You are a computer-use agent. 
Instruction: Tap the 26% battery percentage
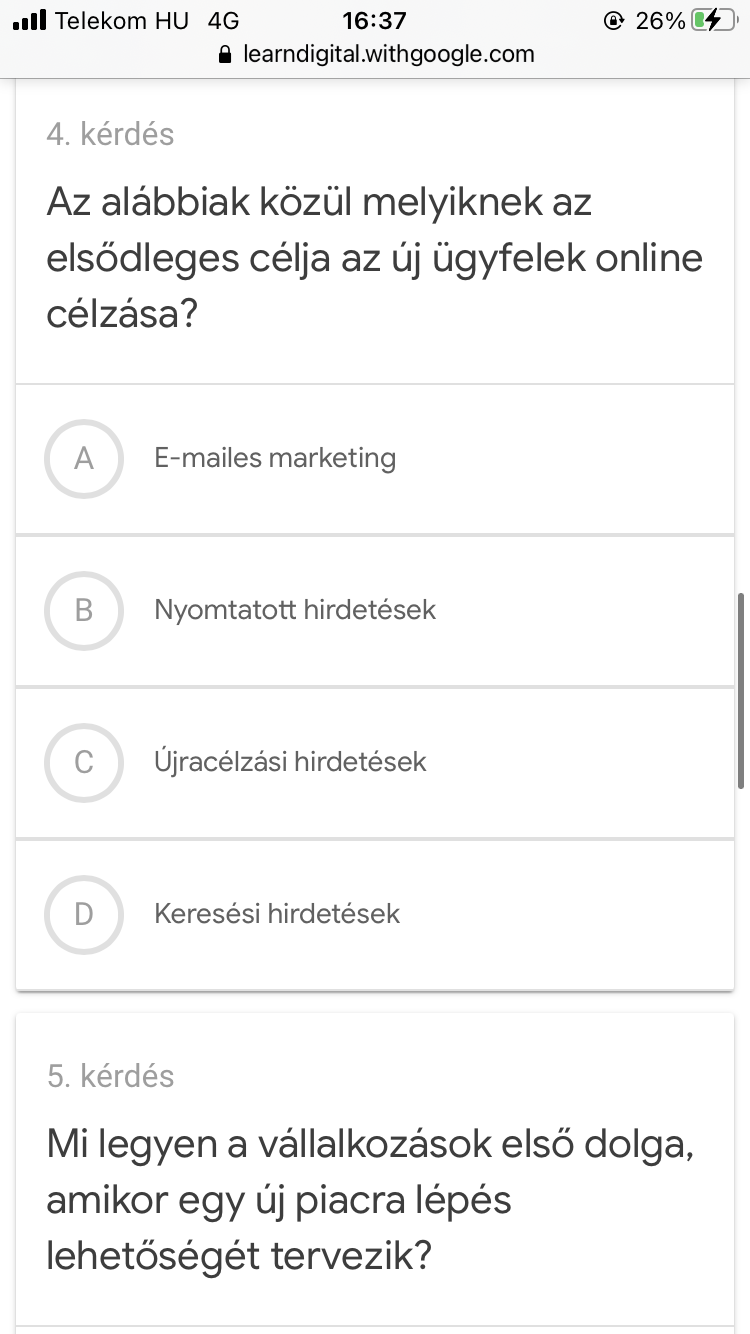660,20
